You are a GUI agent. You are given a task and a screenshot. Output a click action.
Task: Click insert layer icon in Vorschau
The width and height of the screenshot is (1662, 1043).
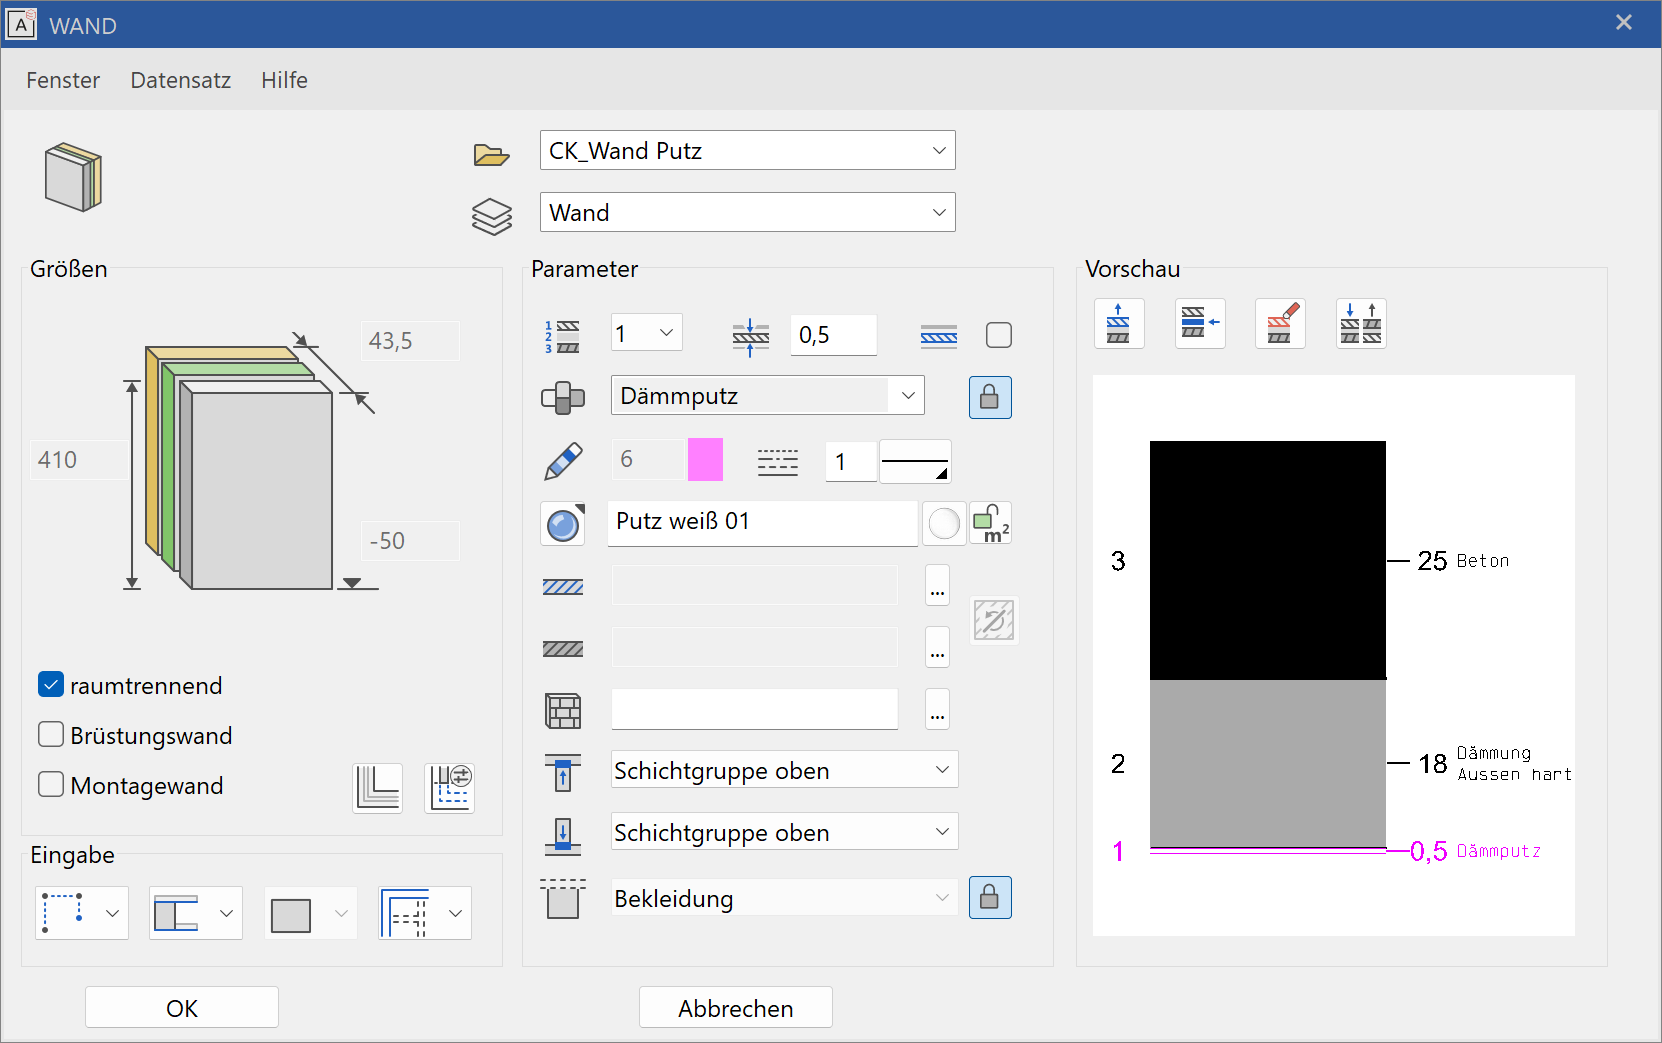pos(1200,324)
